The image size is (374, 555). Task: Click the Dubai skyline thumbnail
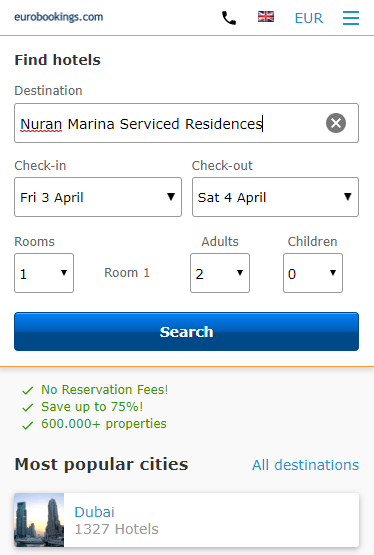coord(39,520)
